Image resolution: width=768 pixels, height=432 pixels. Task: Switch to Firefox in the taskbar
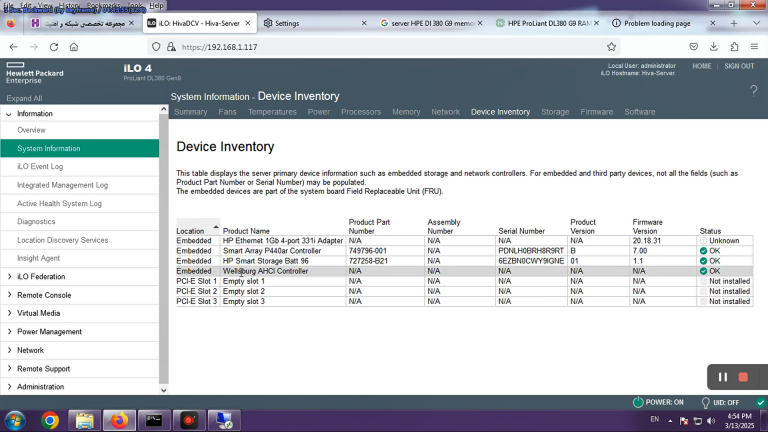click(119, 421)
